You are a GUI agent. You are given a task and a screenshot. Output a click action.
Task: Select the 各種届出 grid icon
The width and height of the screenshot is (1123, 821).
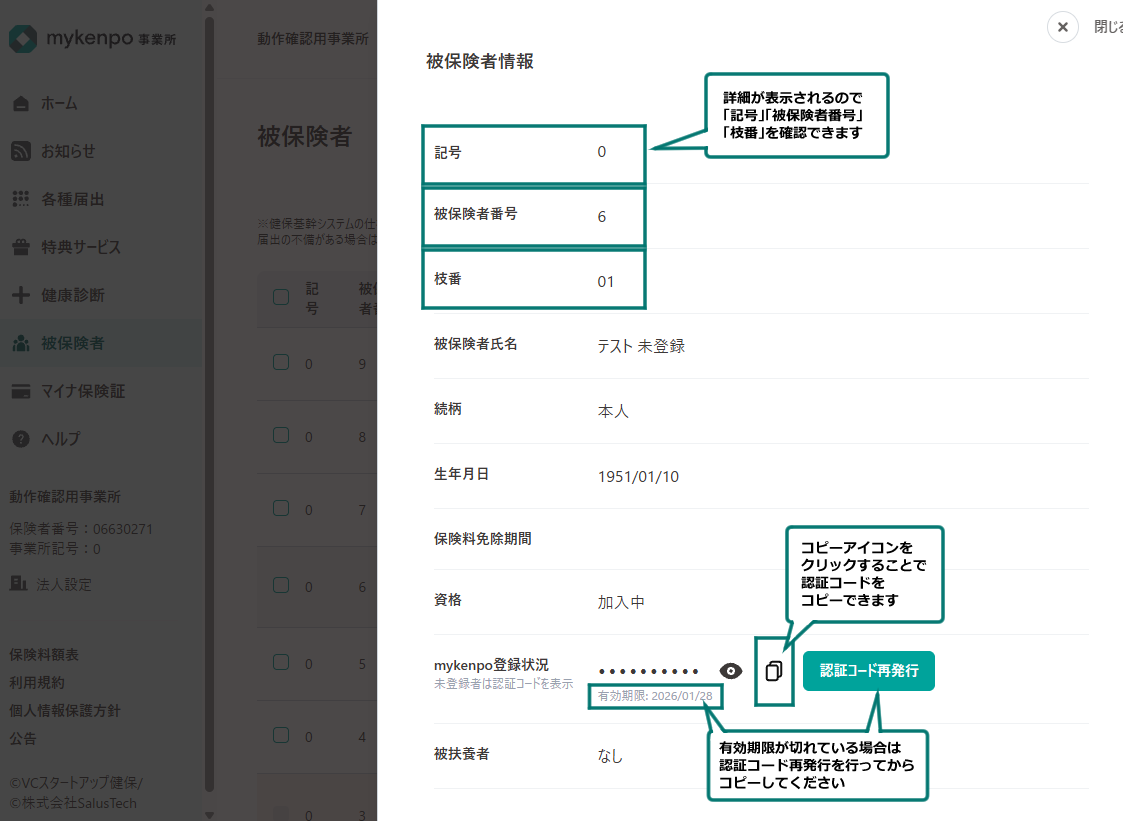[x=21, y=199]
